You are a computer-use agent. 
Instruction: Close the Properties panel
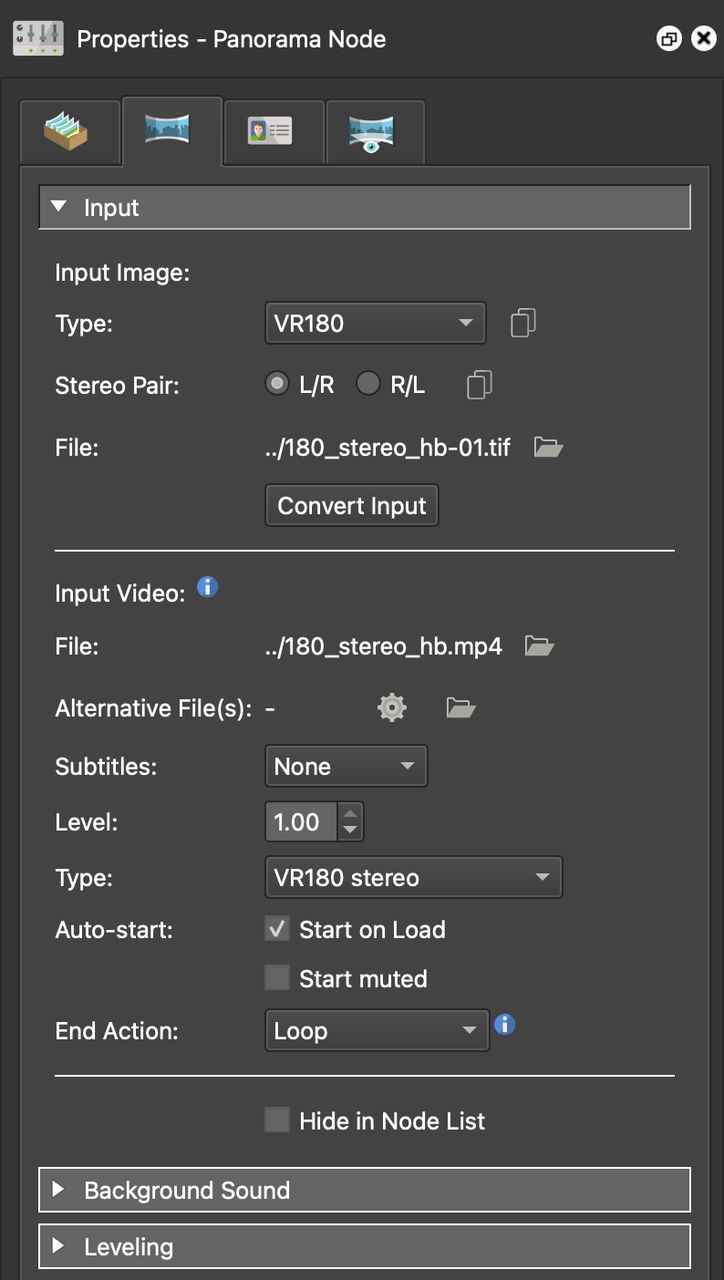704,39
